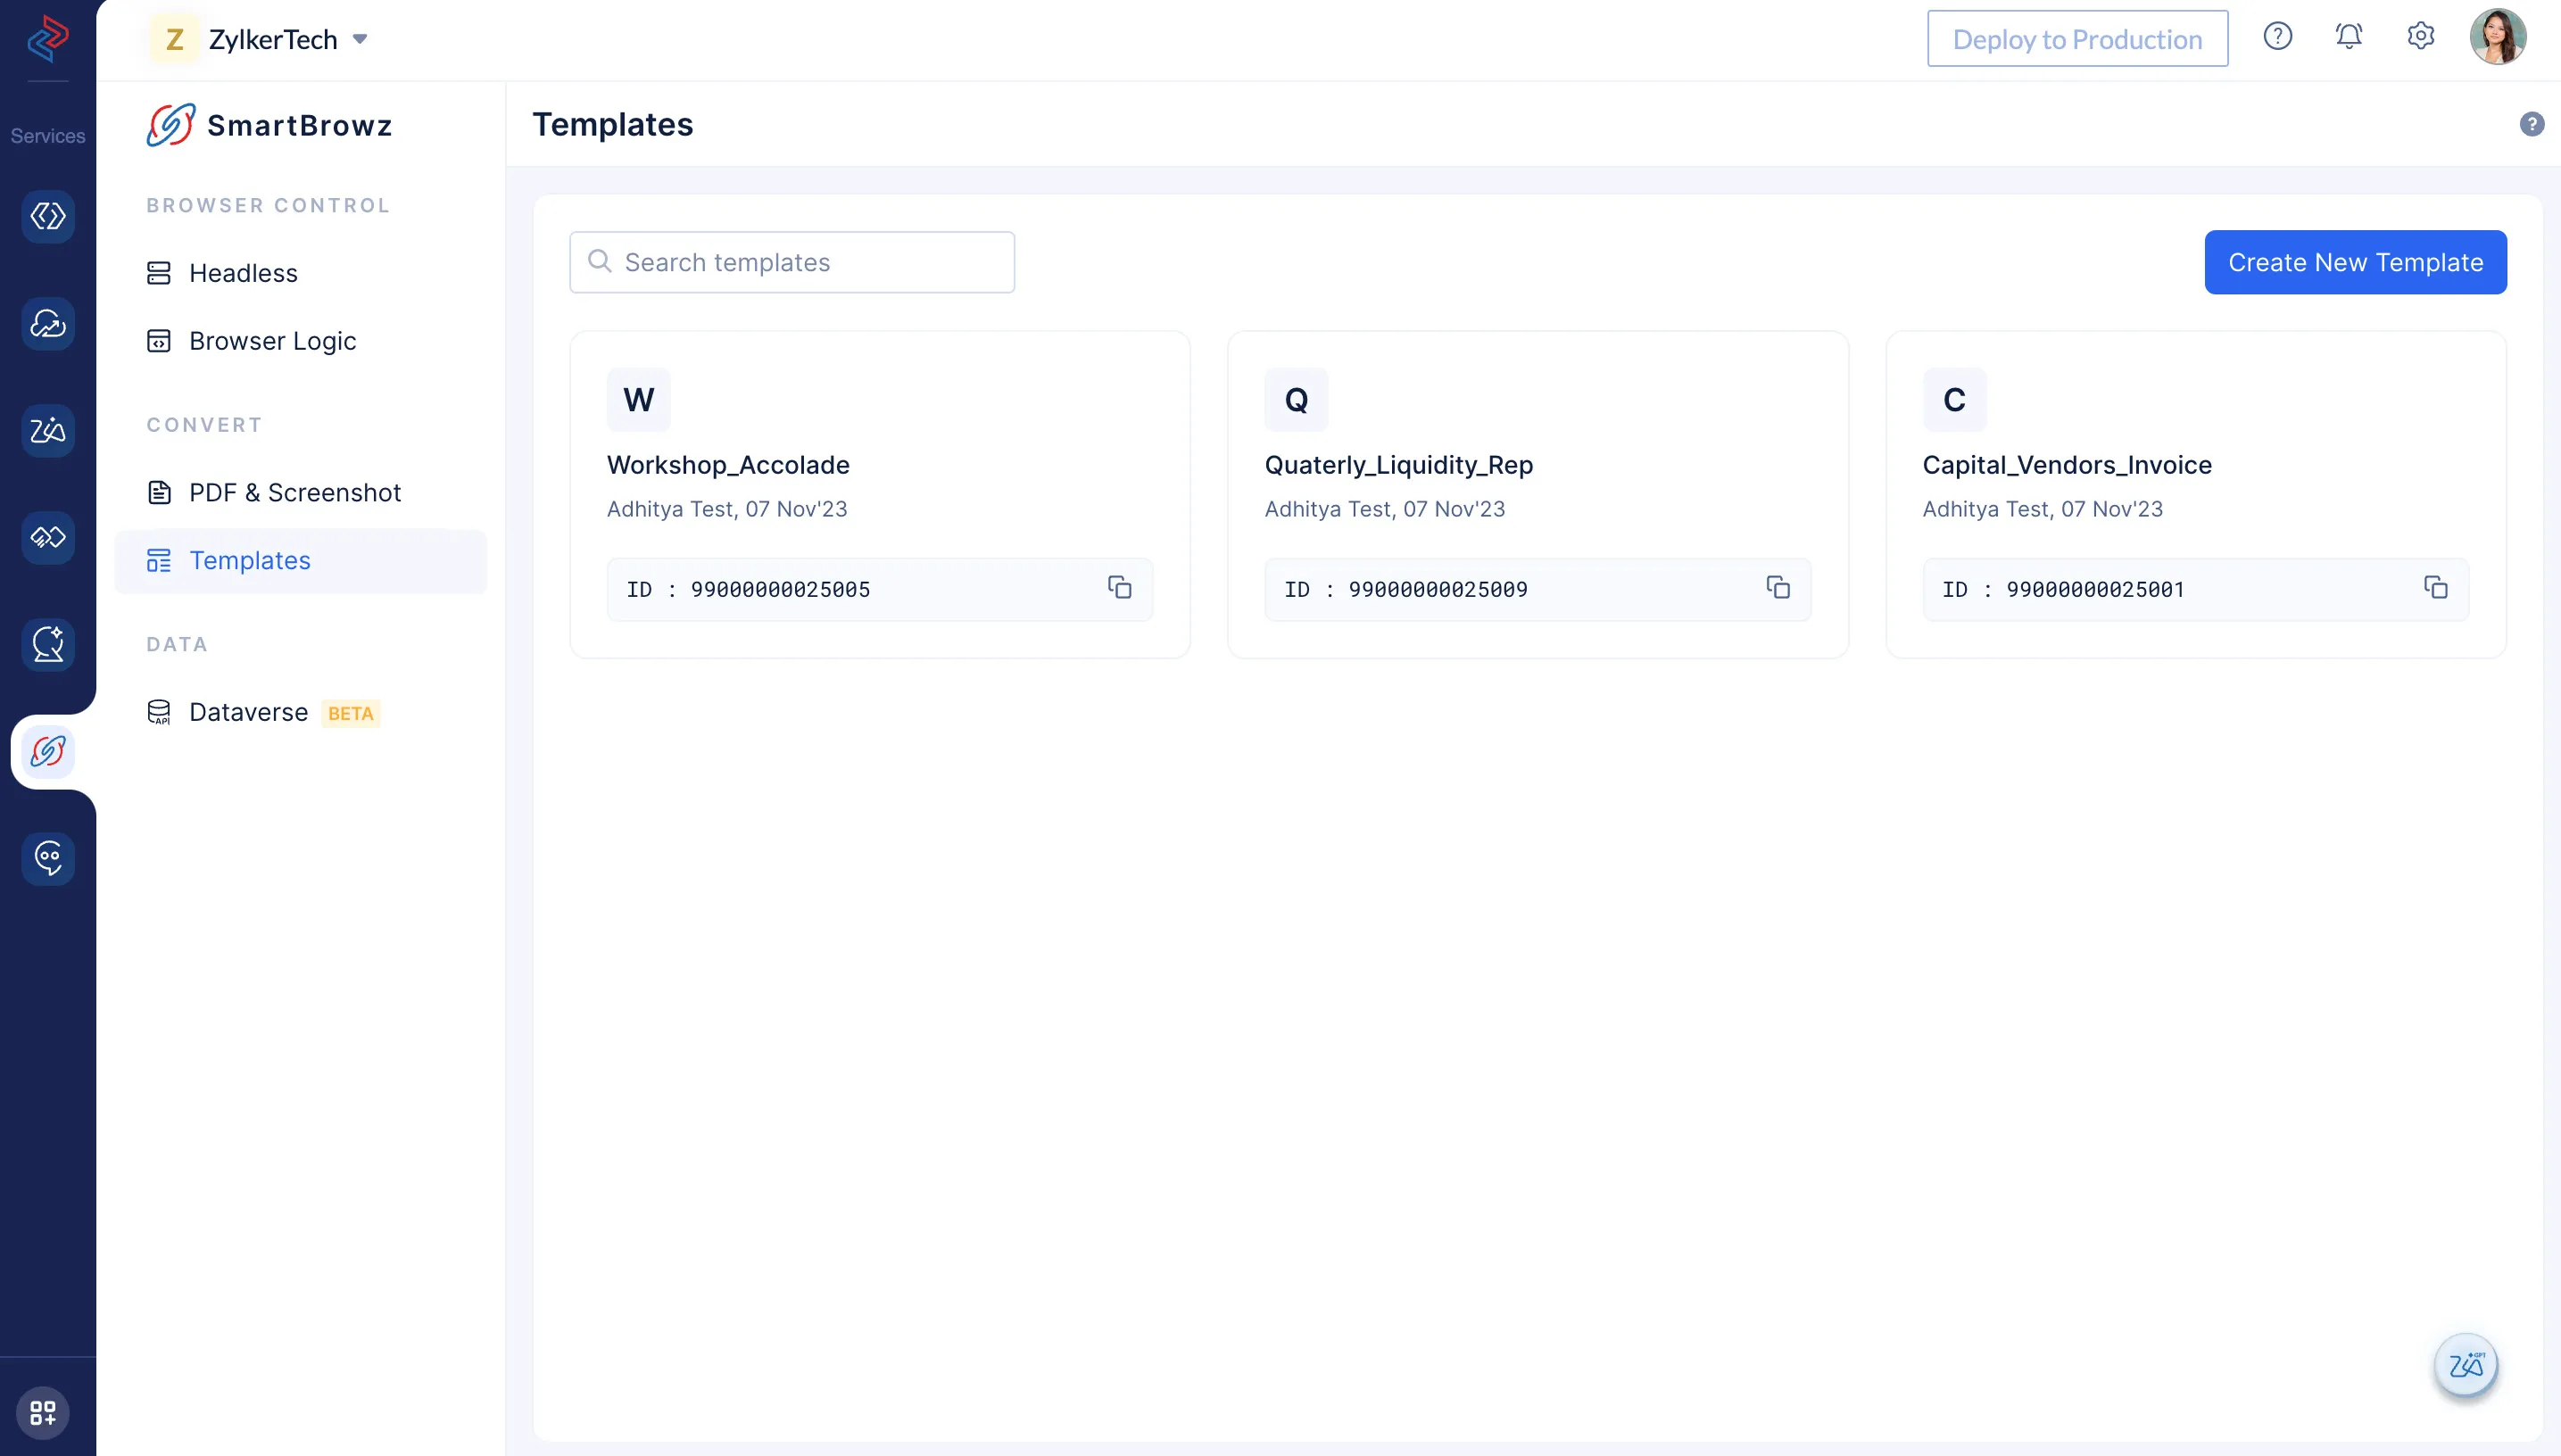Copy ID of Capital_Vendors_Invoice template
The width and height of the screenshot is (2561, 1456).
coord(2435,588)
